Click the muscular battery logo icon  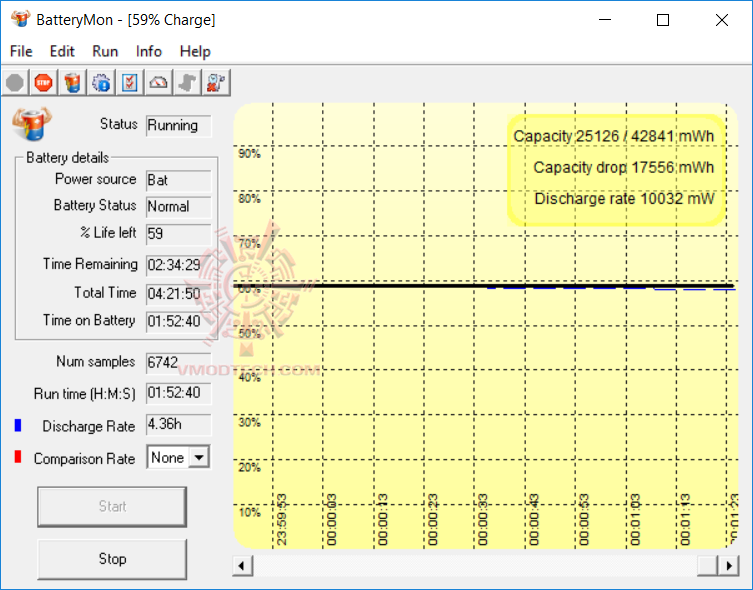(x=32, y=125)
